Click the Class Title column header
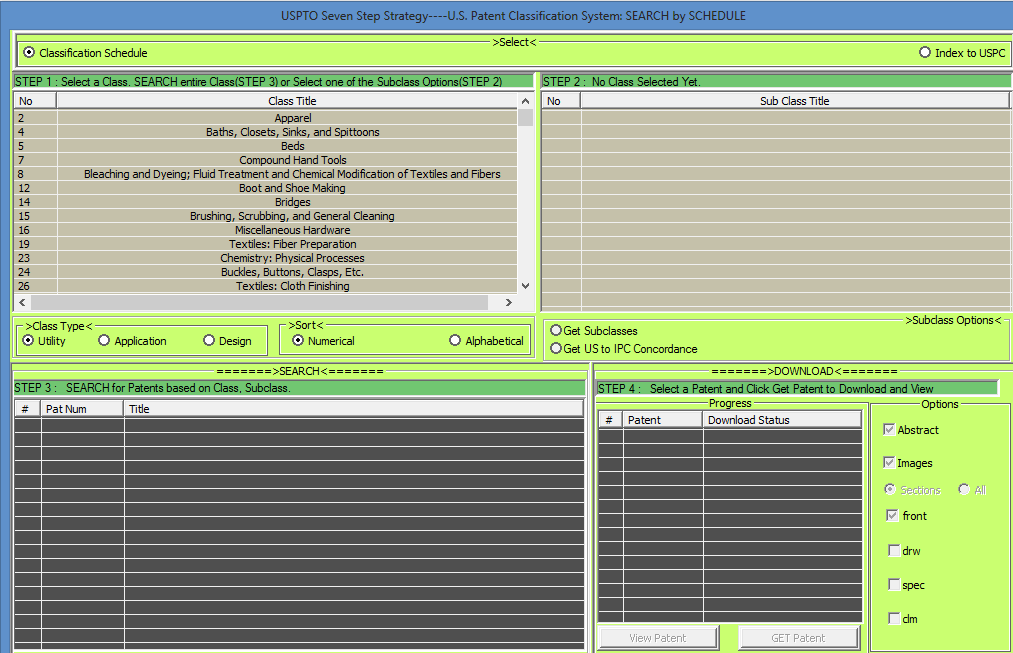Image resolution: width=1013 pixels, height=653 pixels. click(292, 101)
